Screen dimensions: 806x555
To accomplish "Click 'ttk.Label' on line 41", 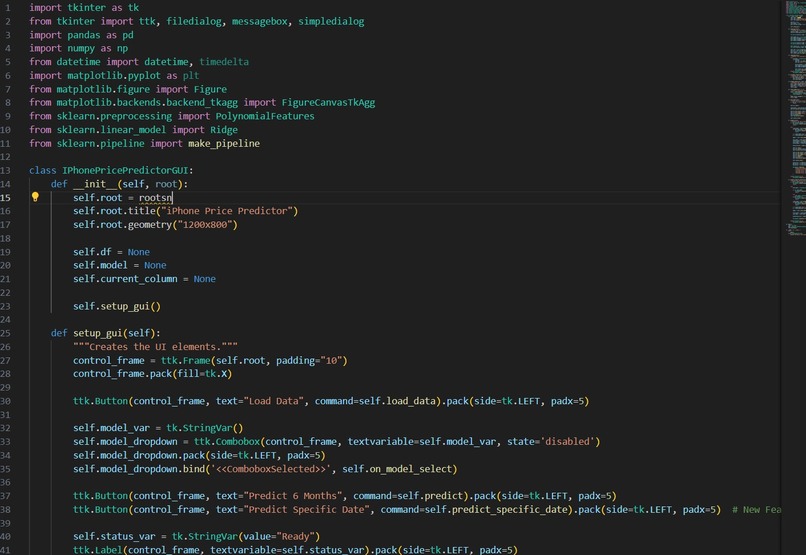I will pos(98,550).
